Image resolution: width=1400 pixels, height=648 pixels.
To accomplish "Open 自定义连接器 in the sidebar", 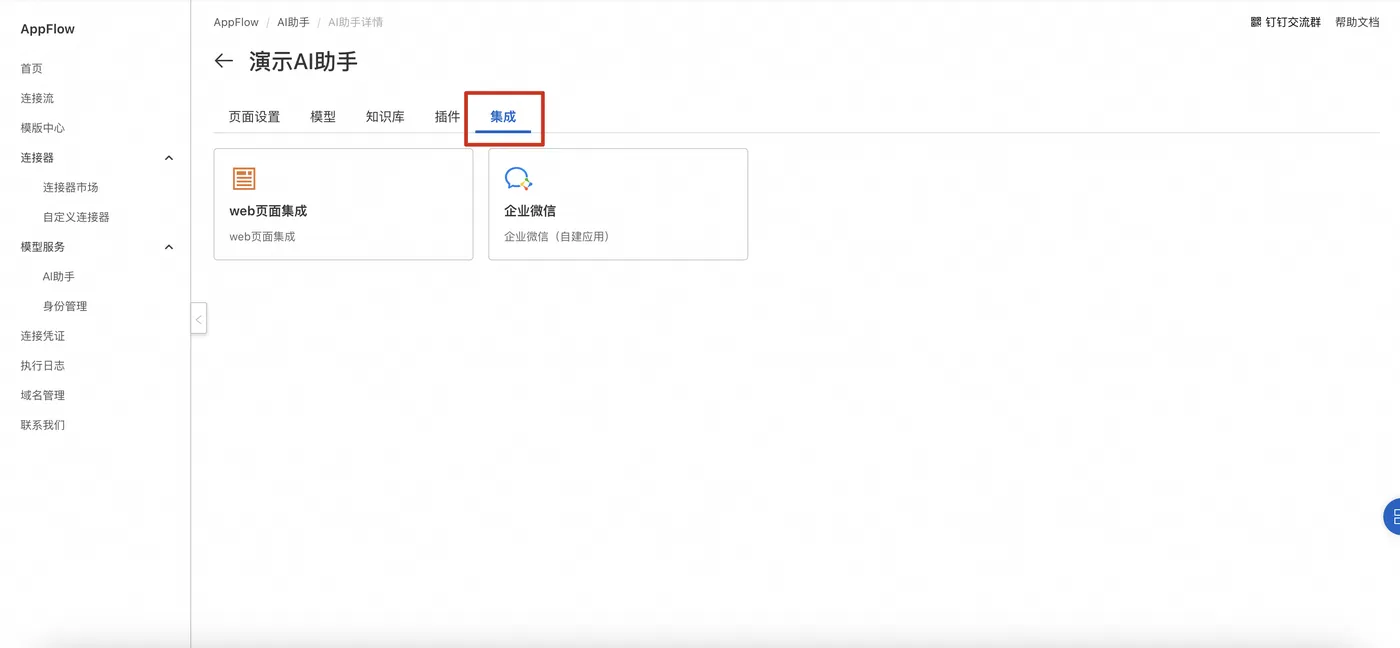I will [76, 217].
